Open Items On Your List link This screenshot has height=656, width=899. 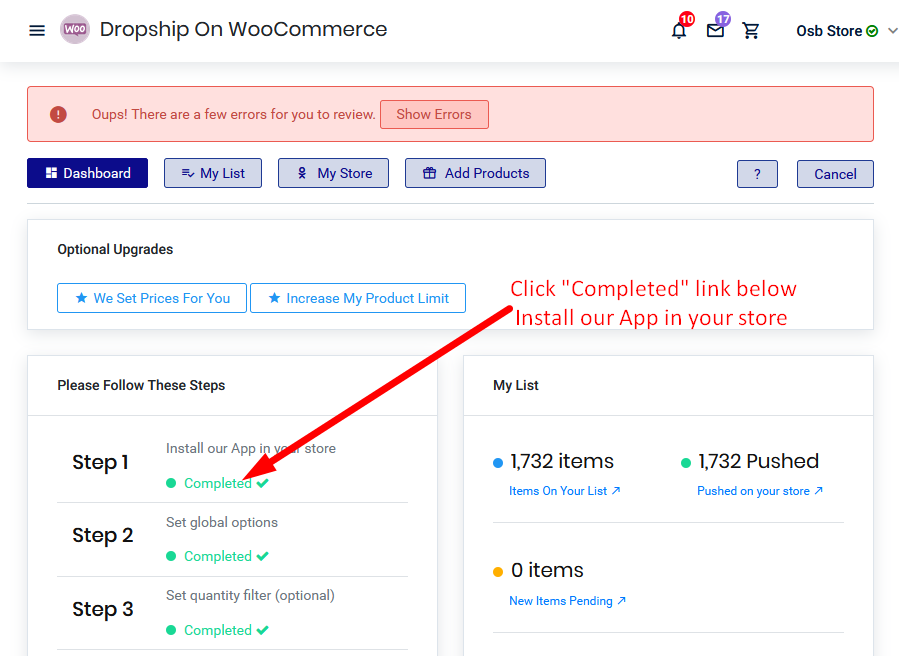565,491
